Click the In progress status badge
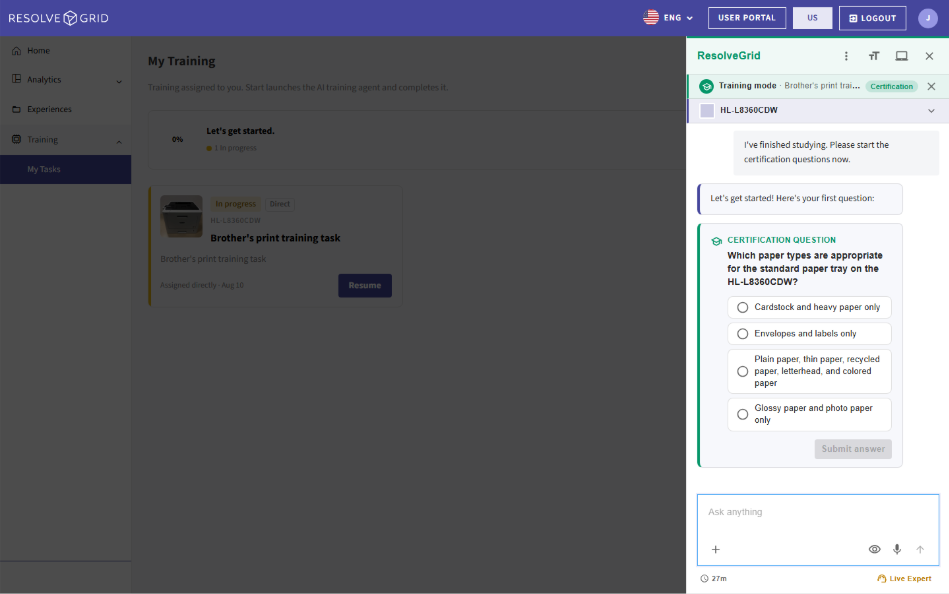The image size is (949, 594). click(x=235, y=204)
